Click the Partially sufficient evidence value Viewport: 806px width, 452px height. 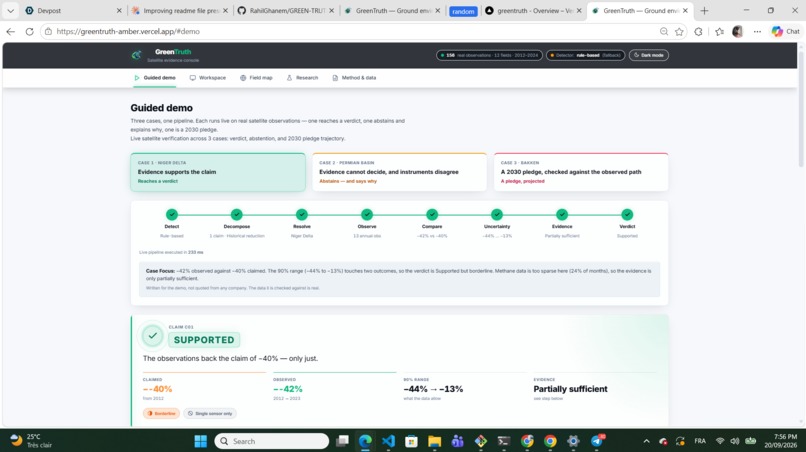tap(570, 389)
